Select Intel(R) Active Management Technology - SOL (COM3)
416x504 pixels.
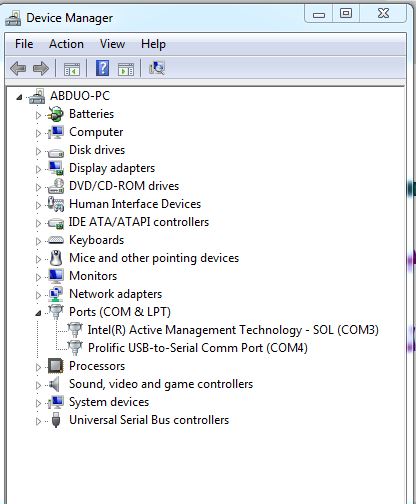coord(233,330)
